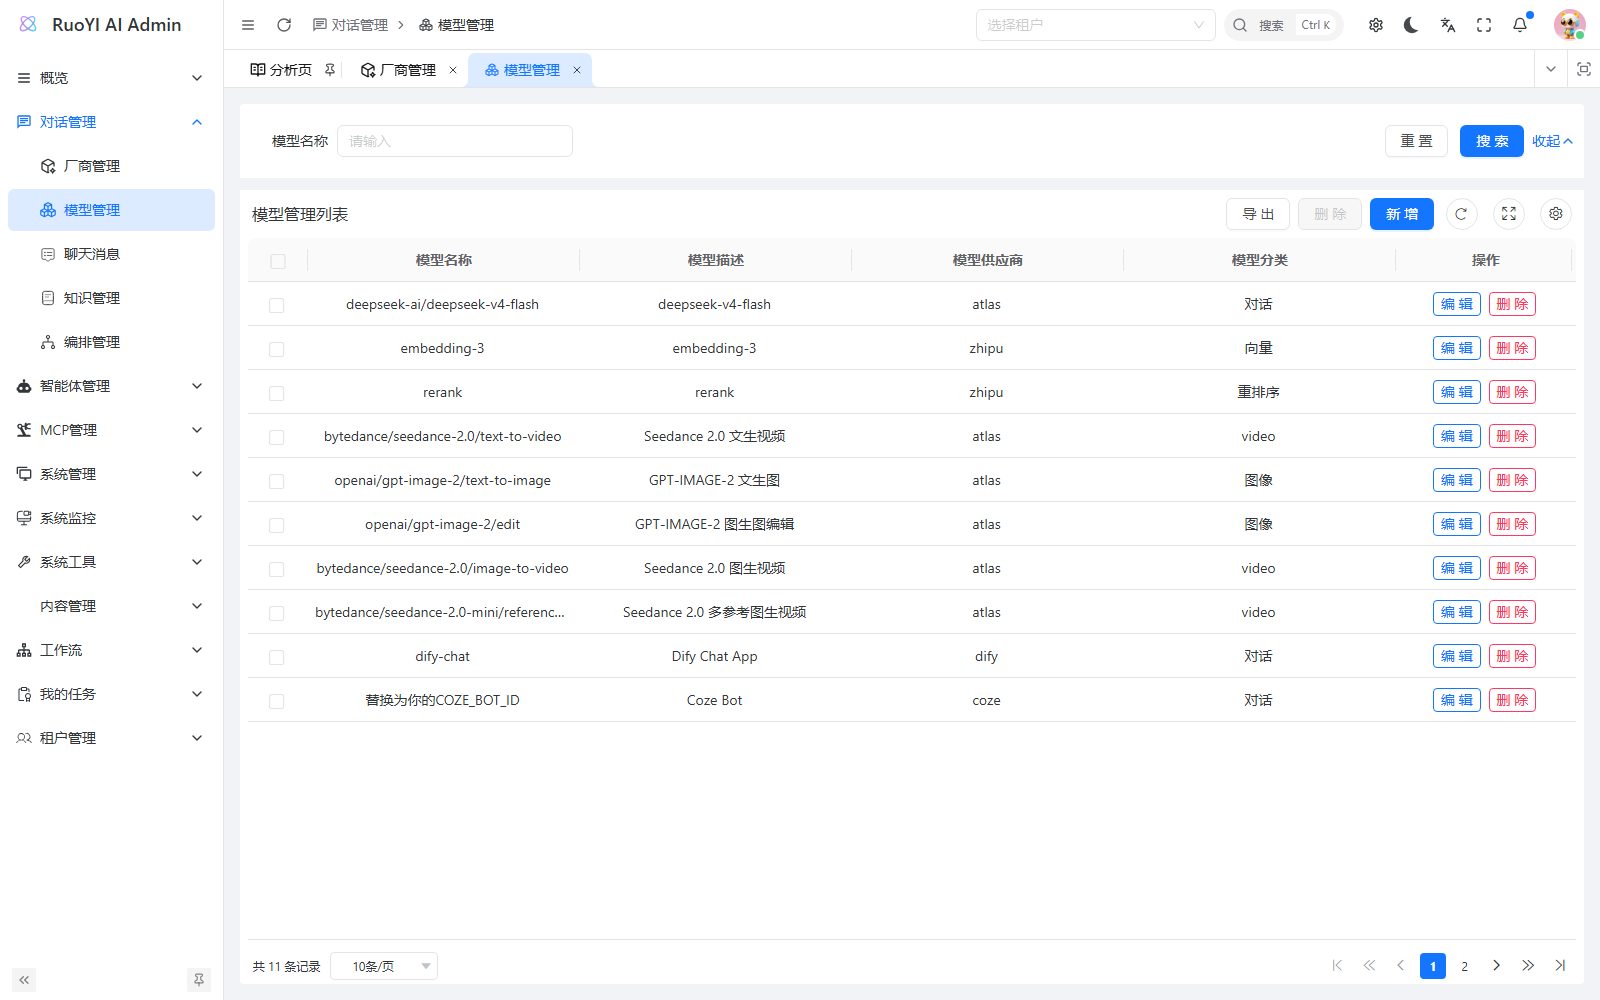Image resolution: width=1600 pixels, height=1000 pixels.
Task: Check the dify-chat row checkbox
Action: [x=277, y=657]
